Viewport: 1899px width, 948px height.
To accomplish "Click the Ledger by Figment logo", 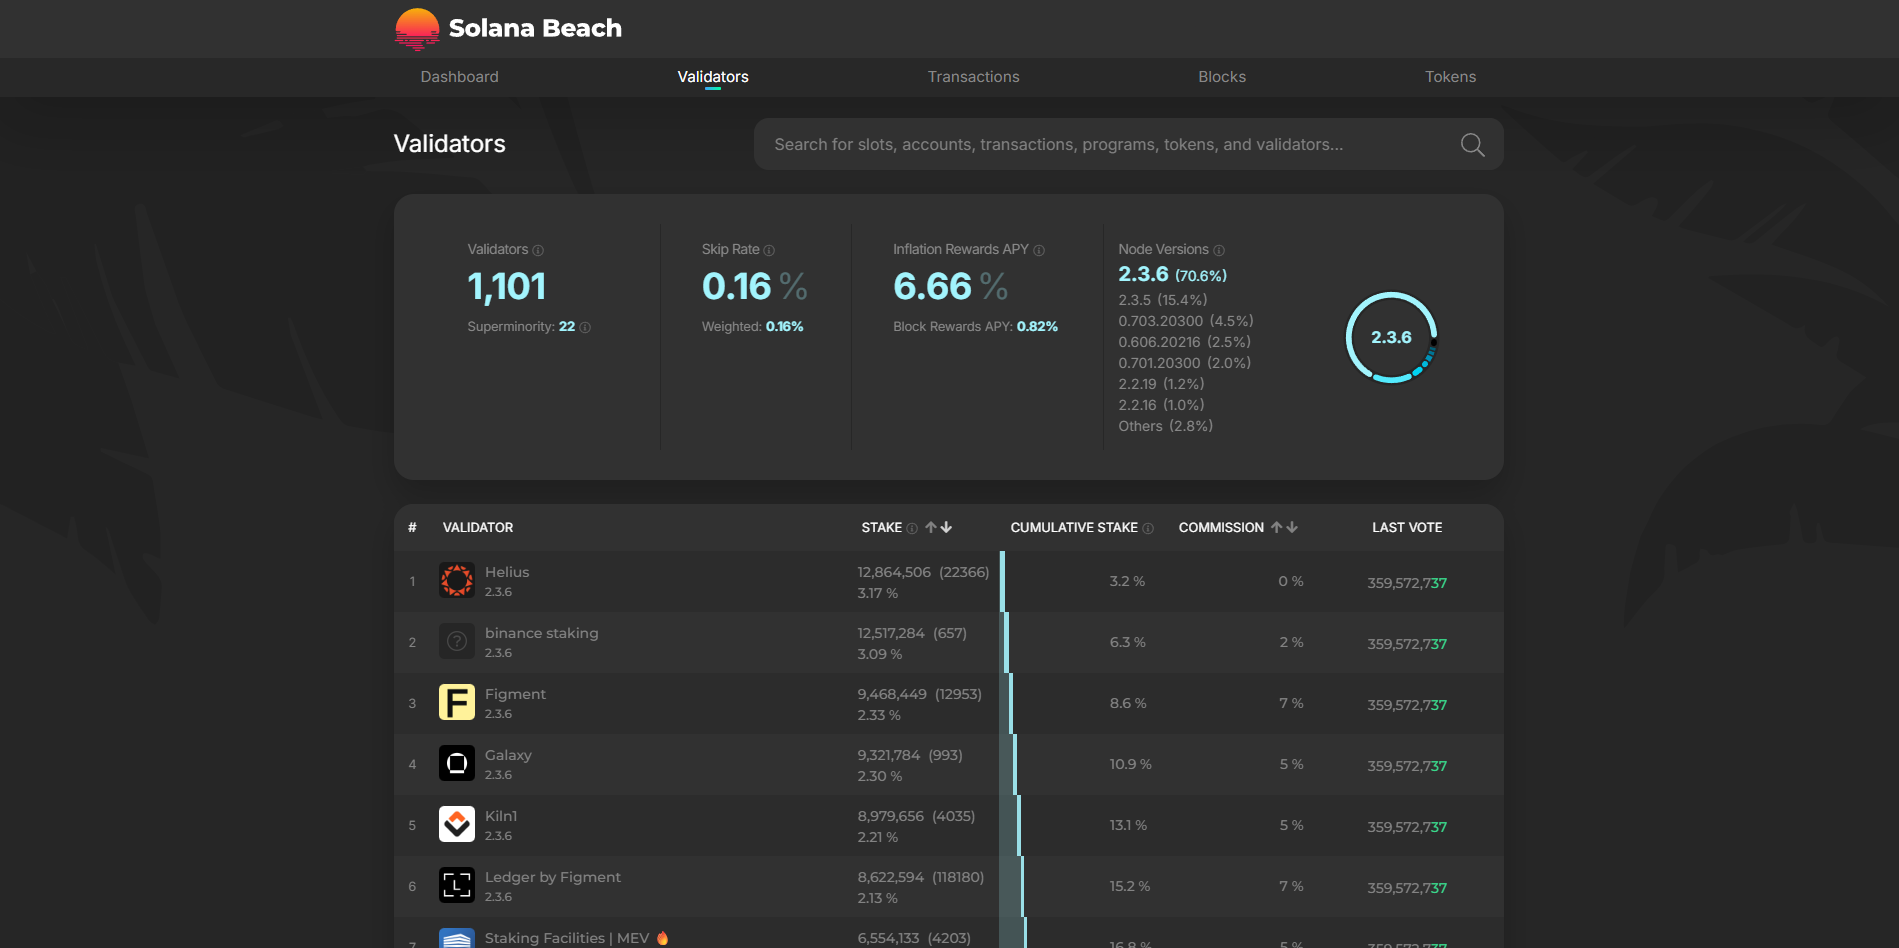I will point(457,886).
